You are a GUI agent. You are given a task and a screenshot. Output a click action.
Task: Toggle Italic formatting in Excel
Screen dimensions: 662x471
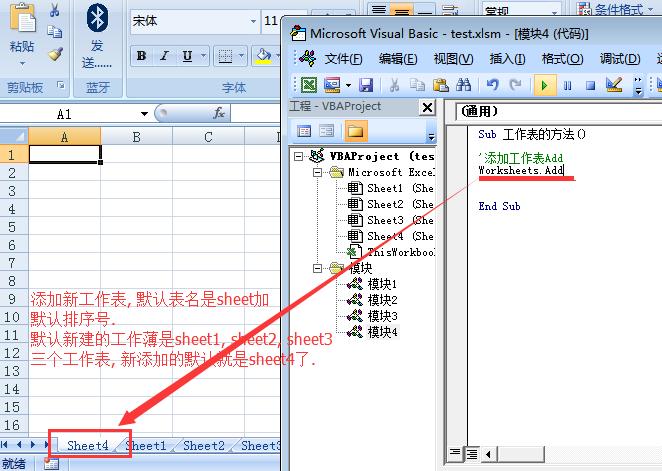(x=164, y=56)
